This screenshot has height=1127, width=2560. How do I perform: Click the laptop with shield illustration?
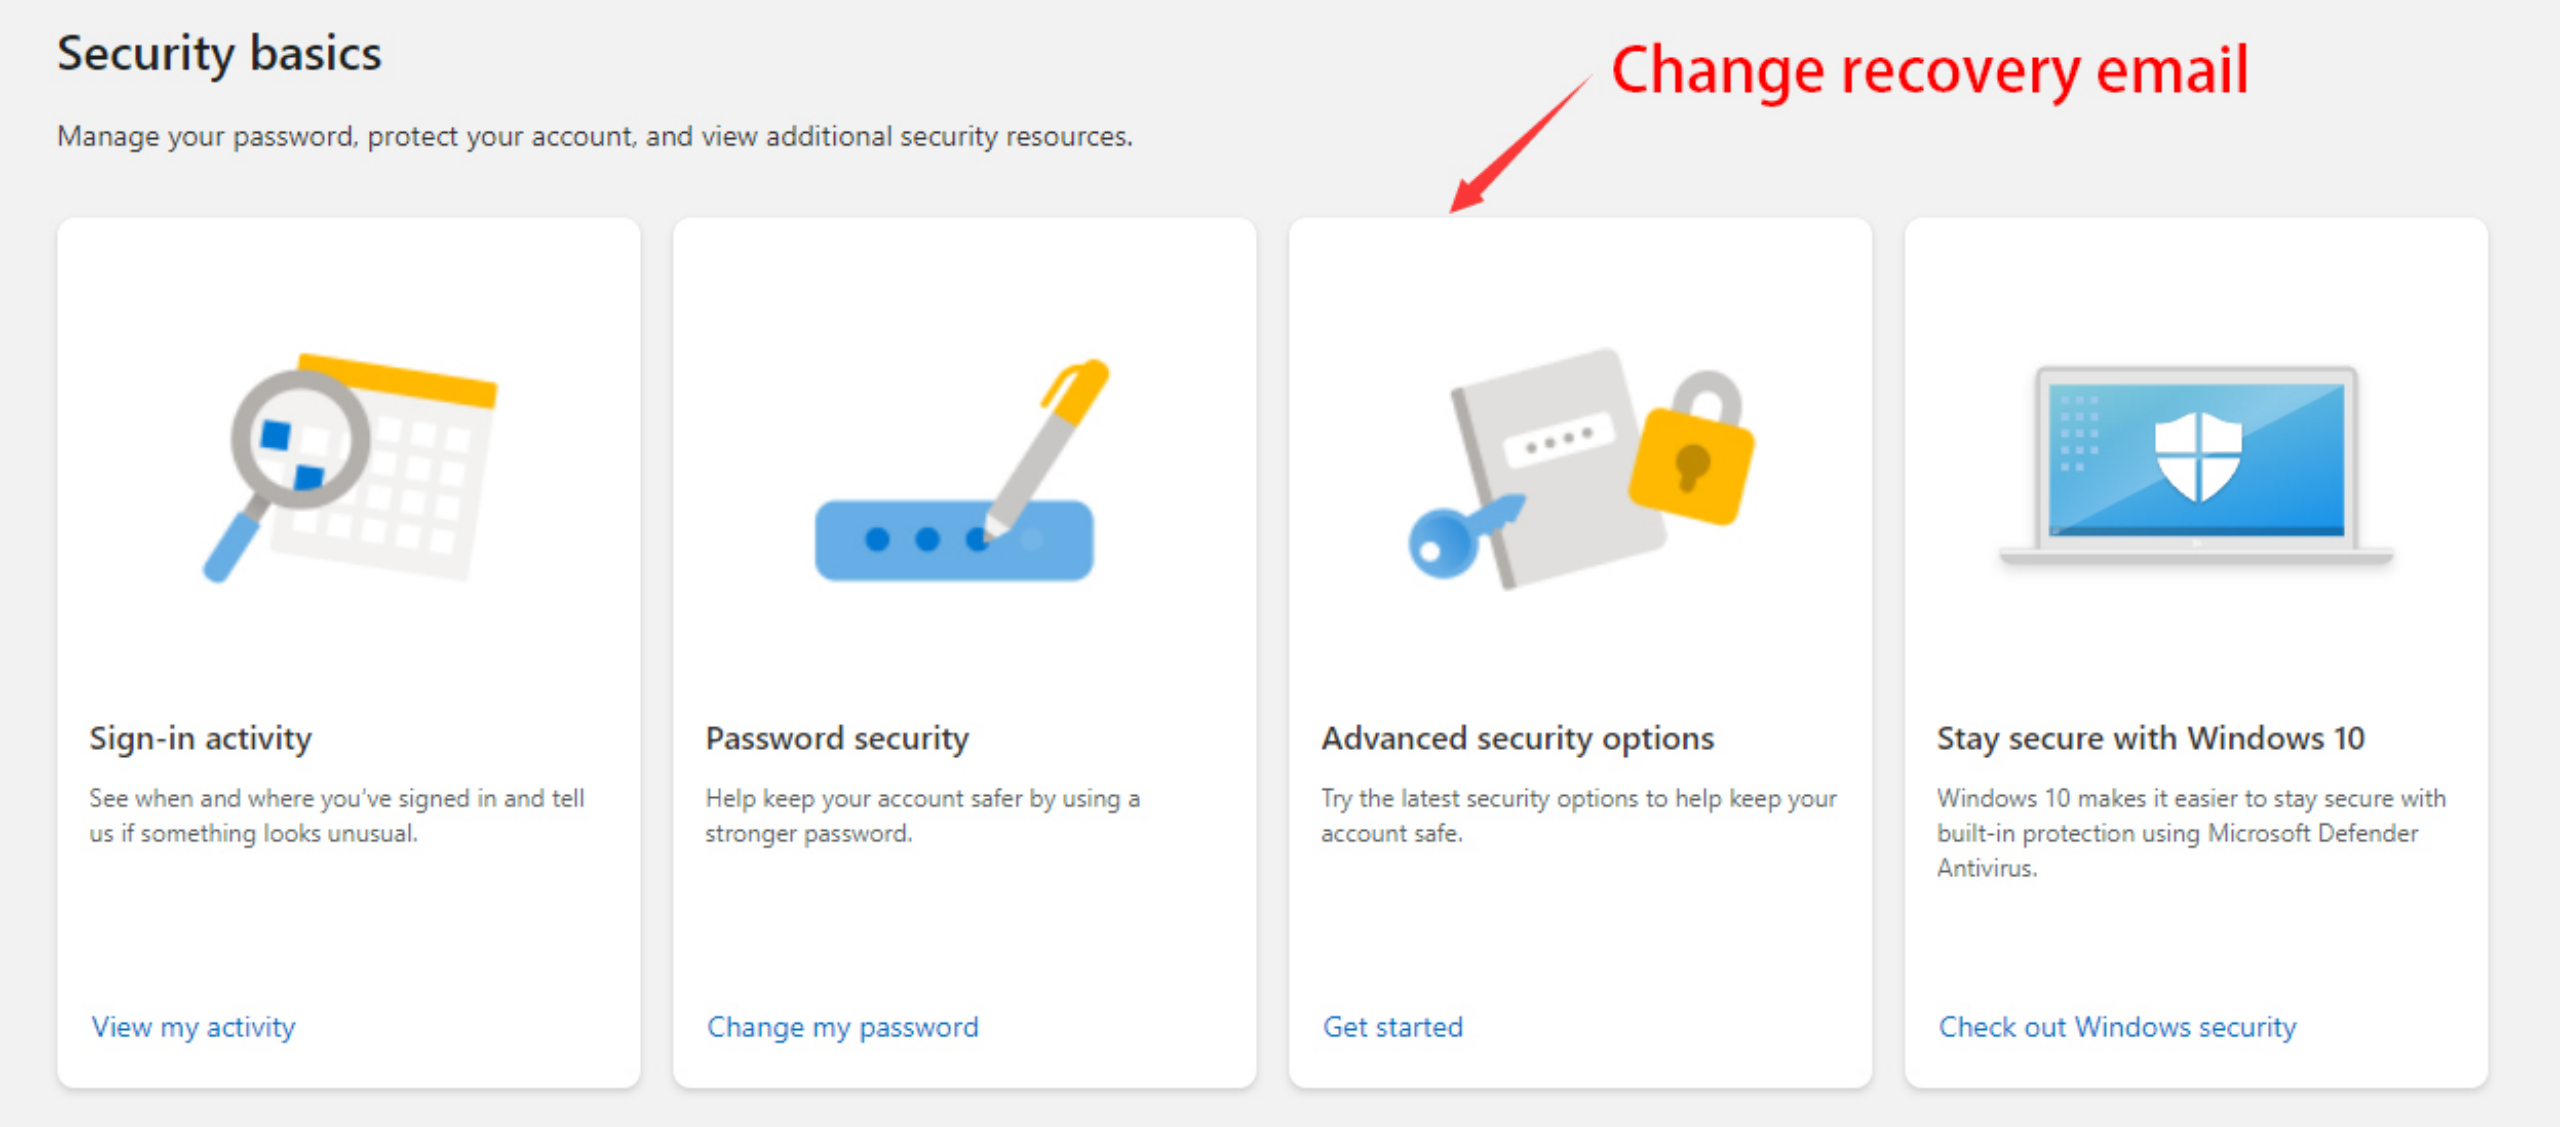(2196, 465)
